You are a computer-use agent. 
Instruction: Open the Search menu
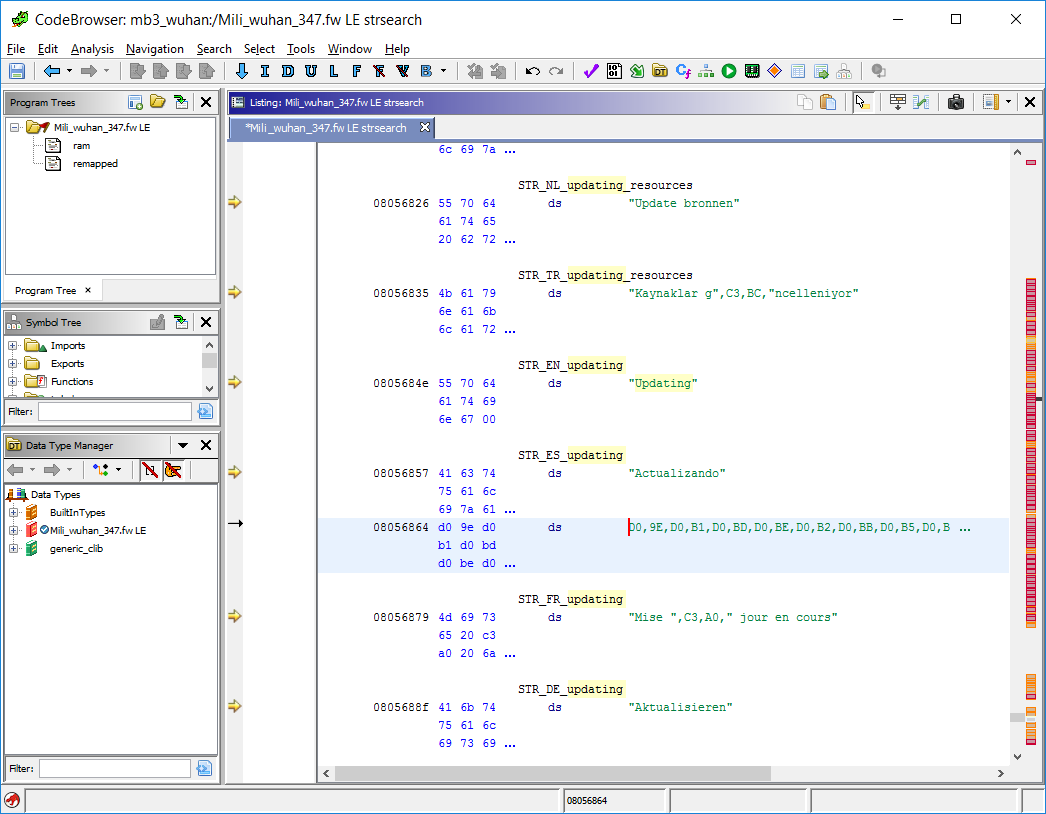pos(214,49)
